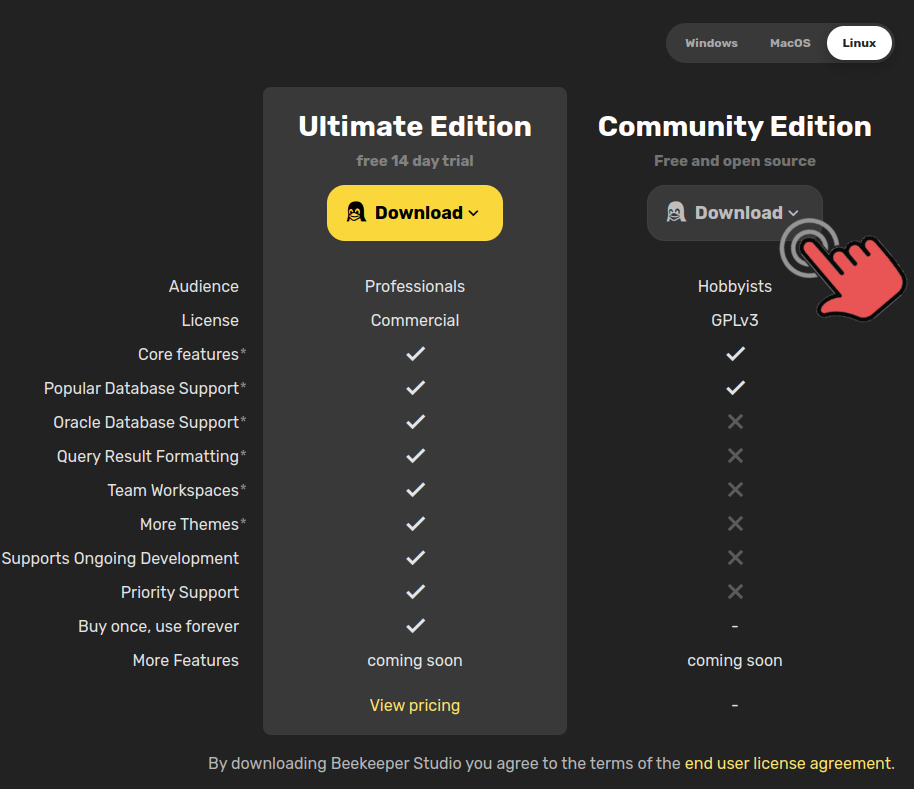
Task: Open the View pricing link
Action: 414,705
